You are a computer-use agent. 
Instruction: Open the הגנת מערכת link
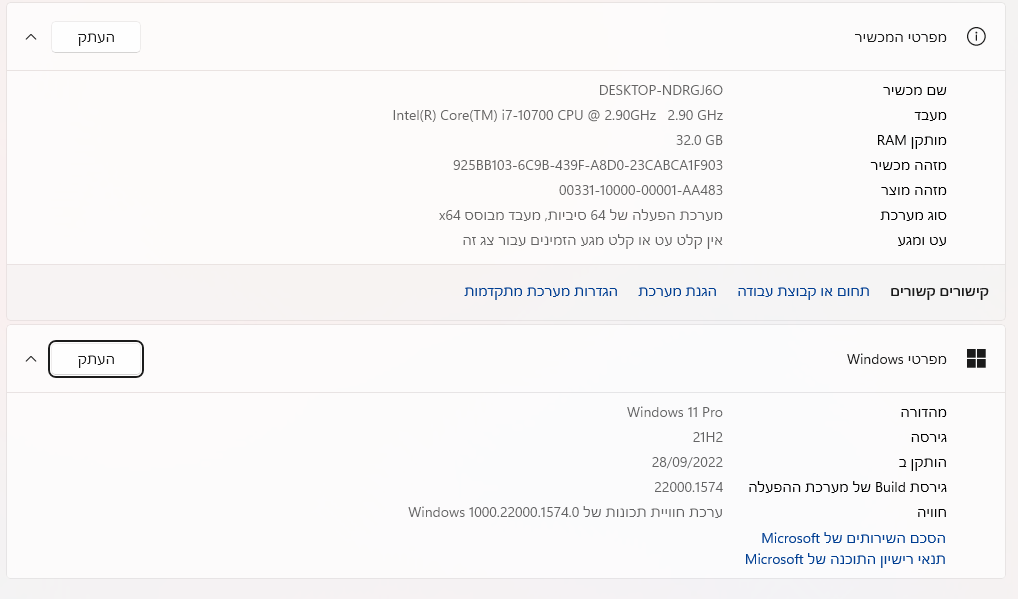(677, 291)
